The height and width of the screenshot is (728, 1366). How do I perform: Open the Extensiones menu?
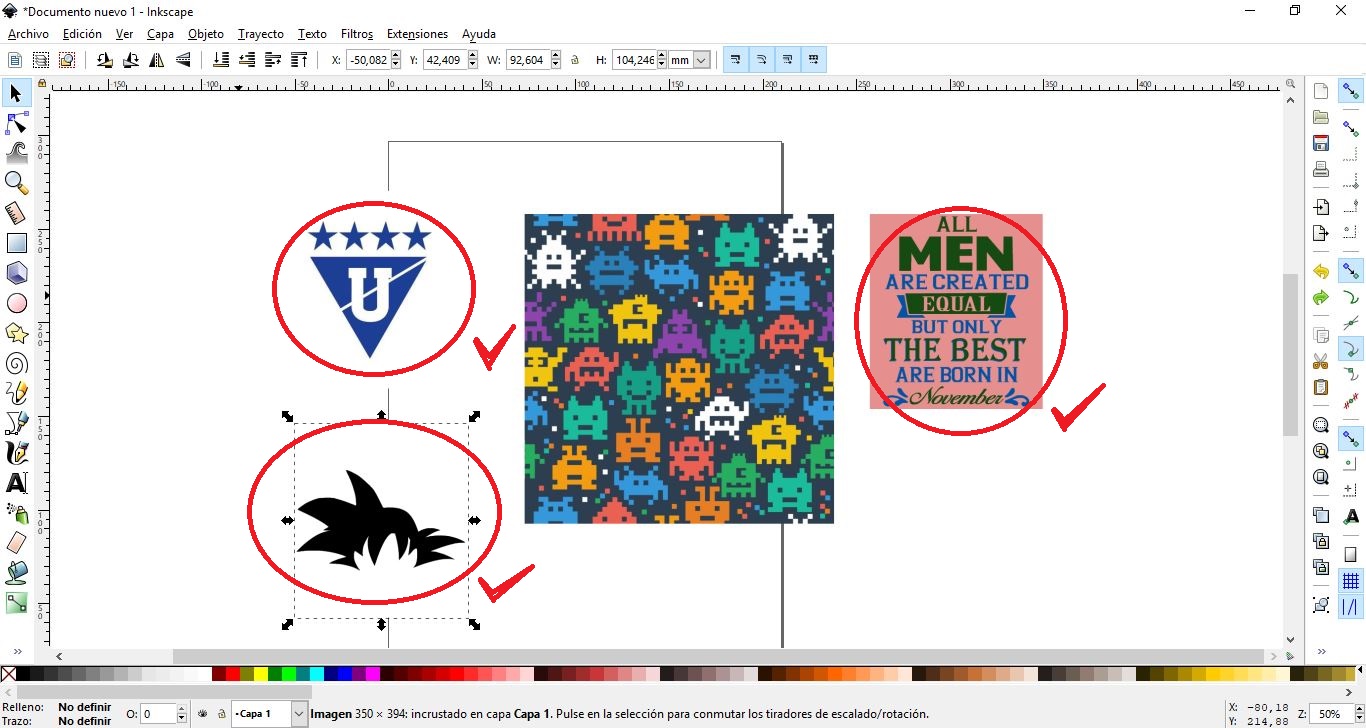coord(417,34)
